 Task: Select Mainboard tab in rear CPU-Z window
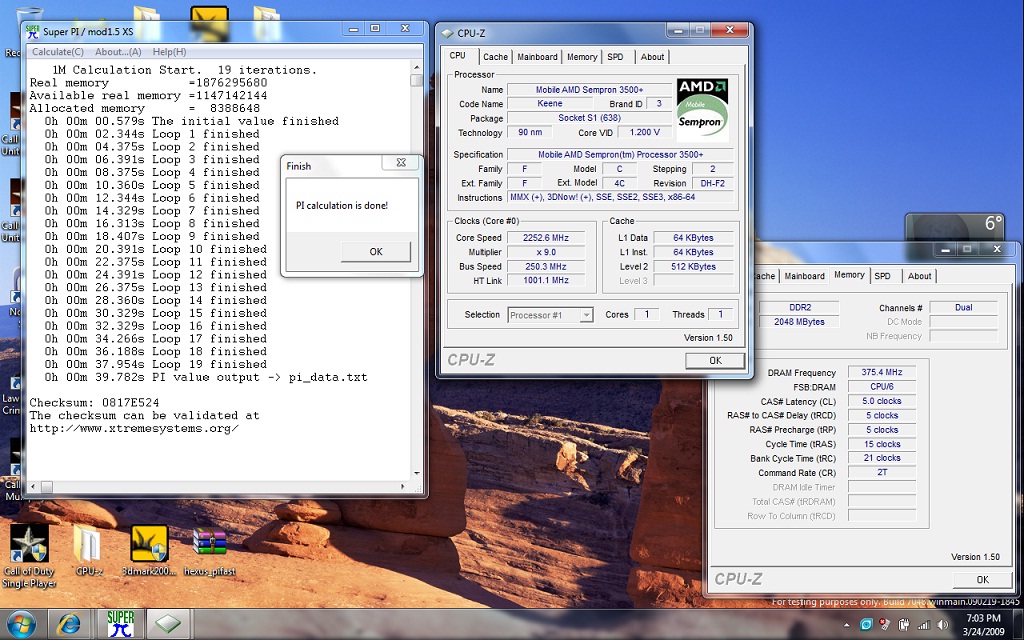804,276
